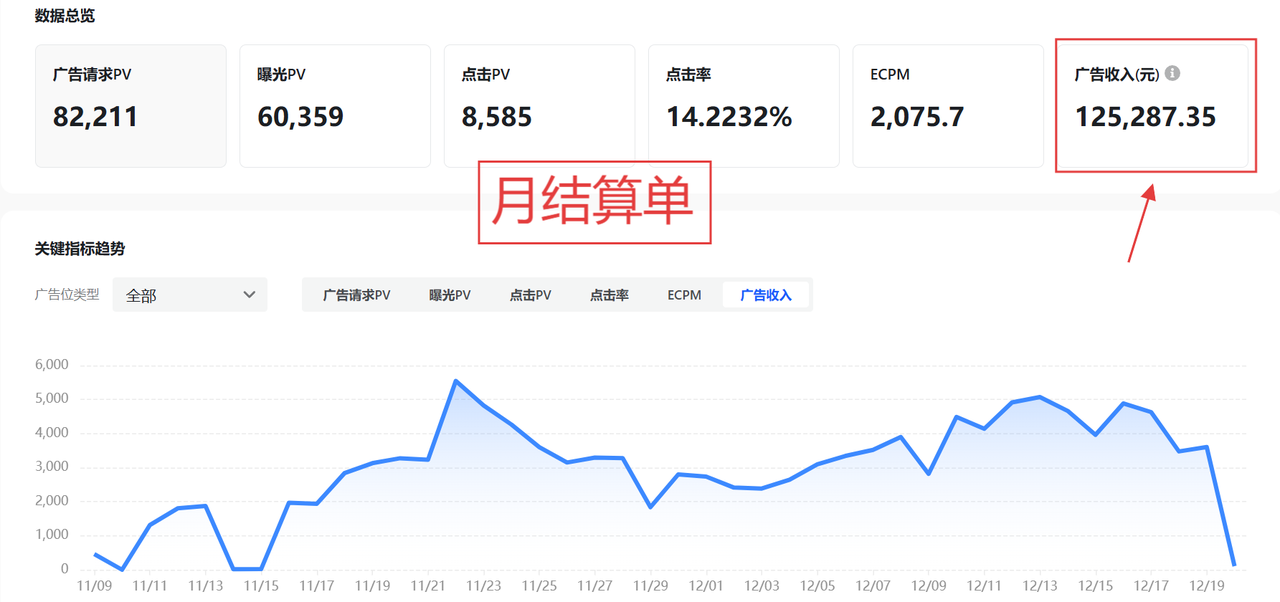Click the 广告请求PV summary card
Viewport: 1280px width, 602px height.
click(130, 105)
